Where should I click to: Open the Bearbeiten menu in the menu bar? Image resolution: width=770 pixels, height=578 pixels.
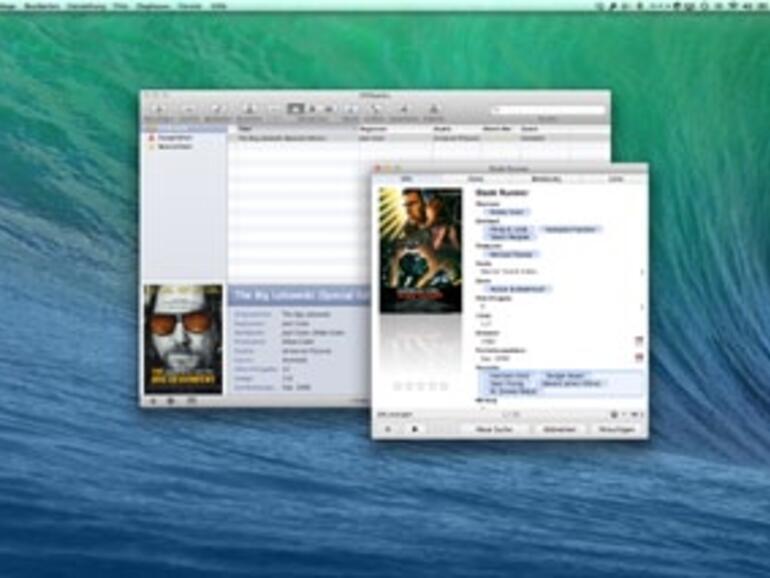[x=42, y=6]
